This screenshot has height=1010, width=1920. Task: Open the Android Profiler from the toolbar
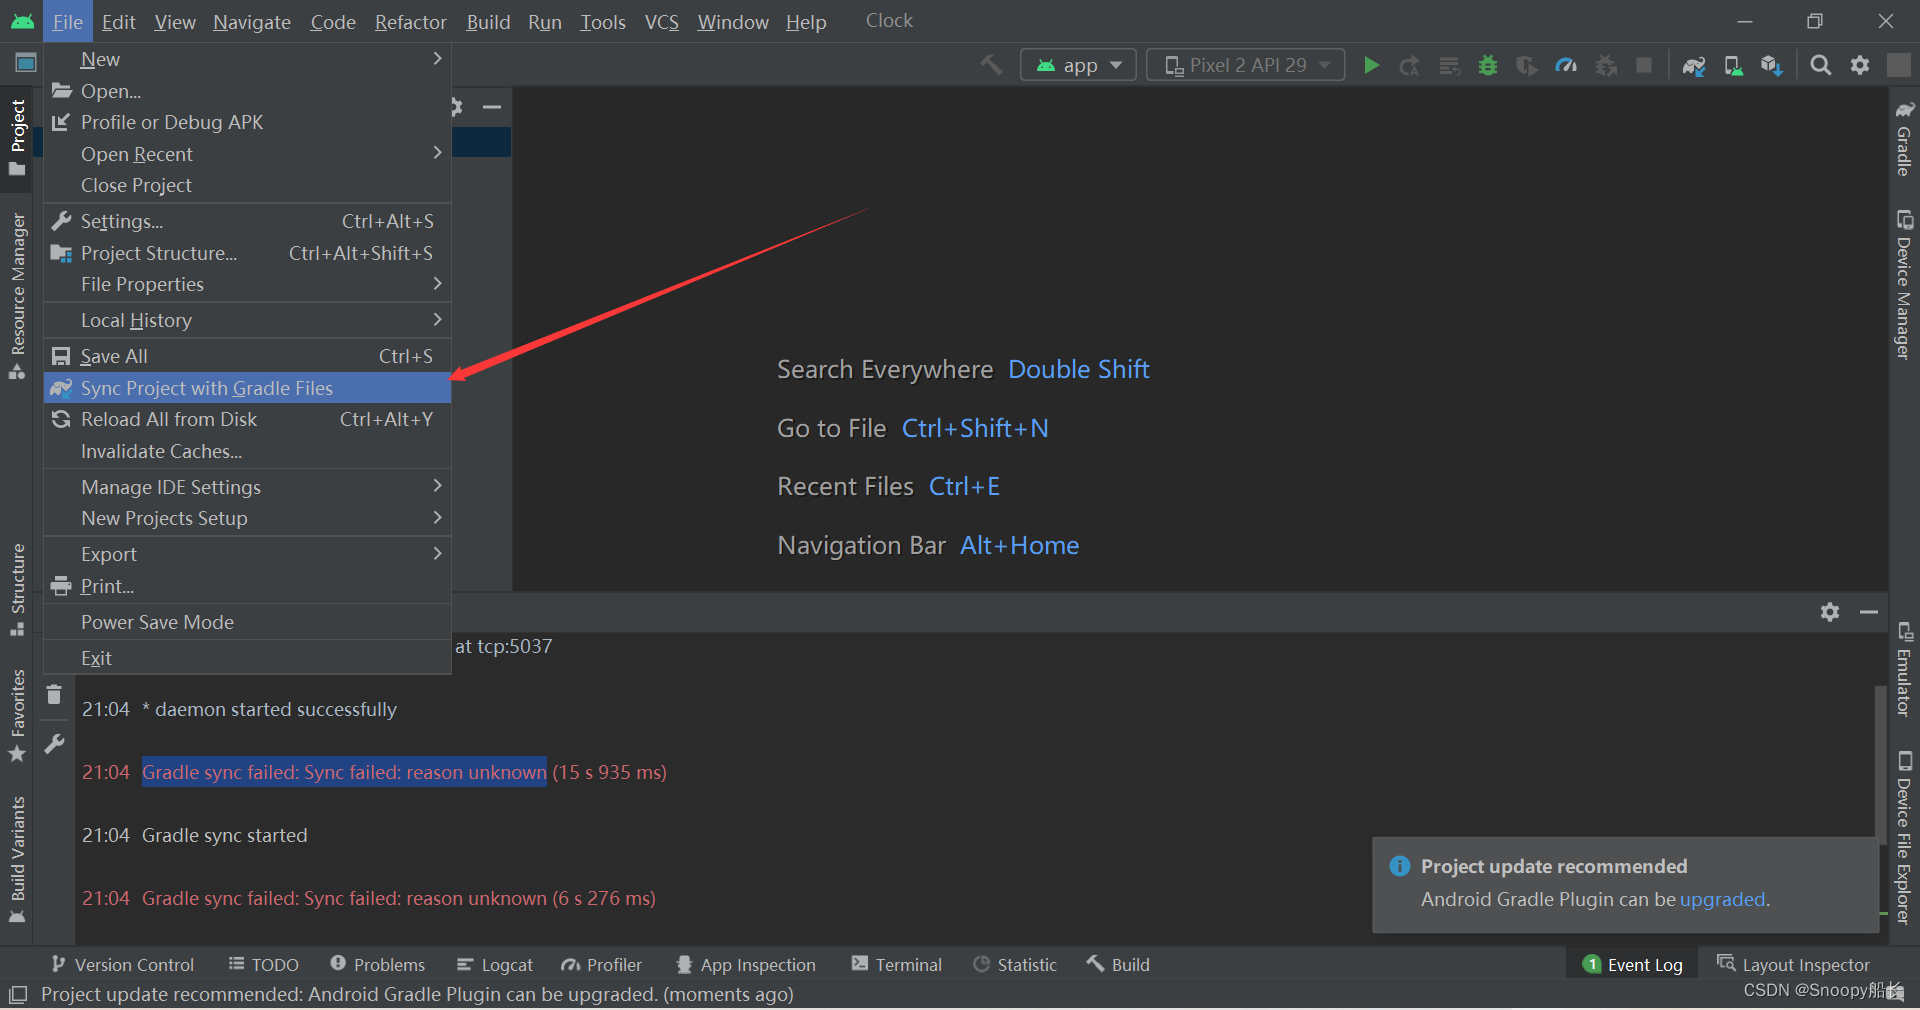[x=1566, y=65]
